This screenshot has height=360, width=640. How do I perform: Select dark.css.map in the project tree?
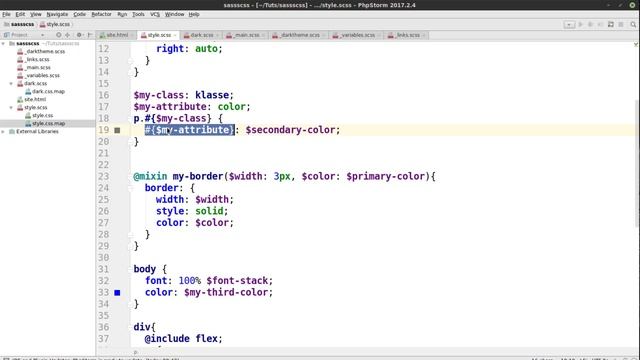(48, 91)
